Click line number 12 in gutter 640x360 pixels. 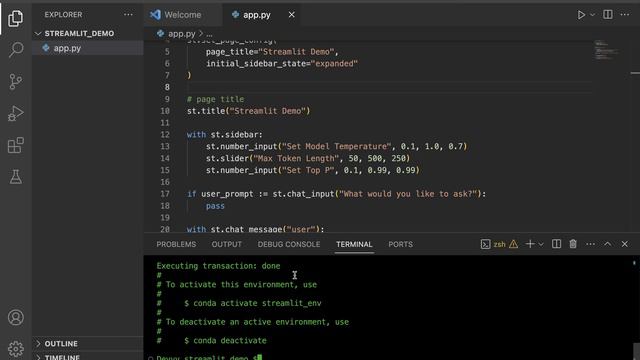(165, 135)
